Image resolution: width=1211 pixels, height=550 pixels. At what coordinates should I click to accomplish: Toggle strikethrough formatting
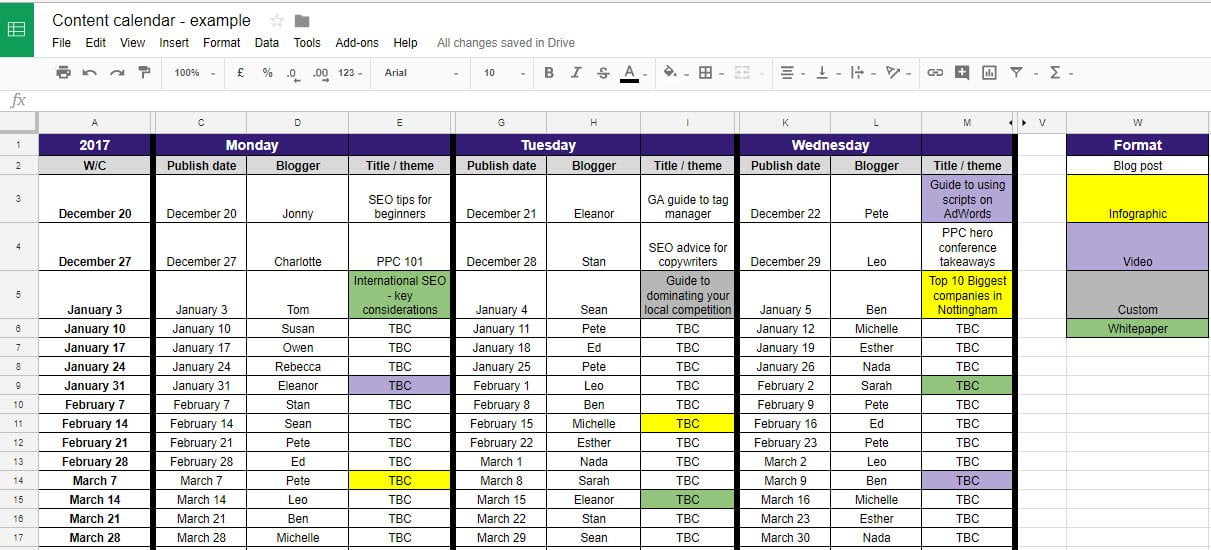603,72
